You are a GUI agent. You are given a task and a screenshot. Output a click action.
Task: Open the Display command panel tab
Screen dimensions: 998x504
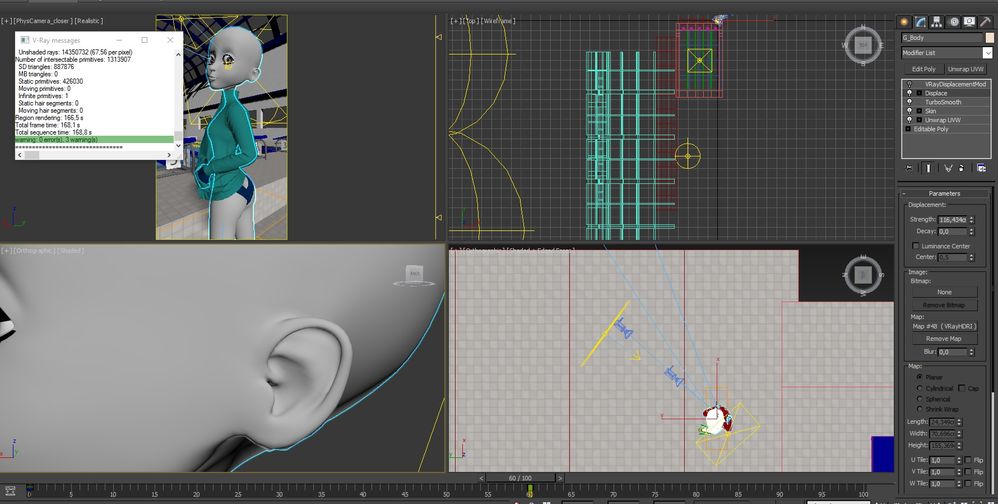pyautogui.click(x=969, y=22)
